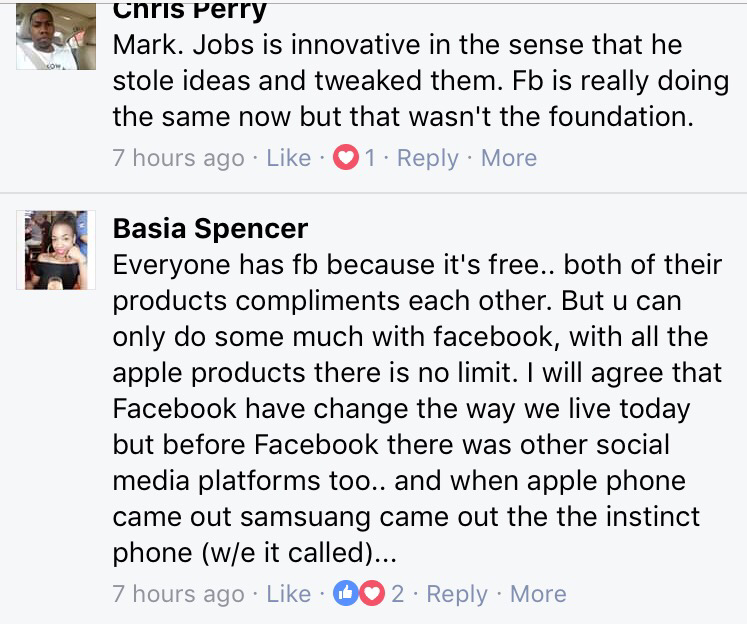Reply to Chris Perry's comment
747x624 pixels.
428,158
